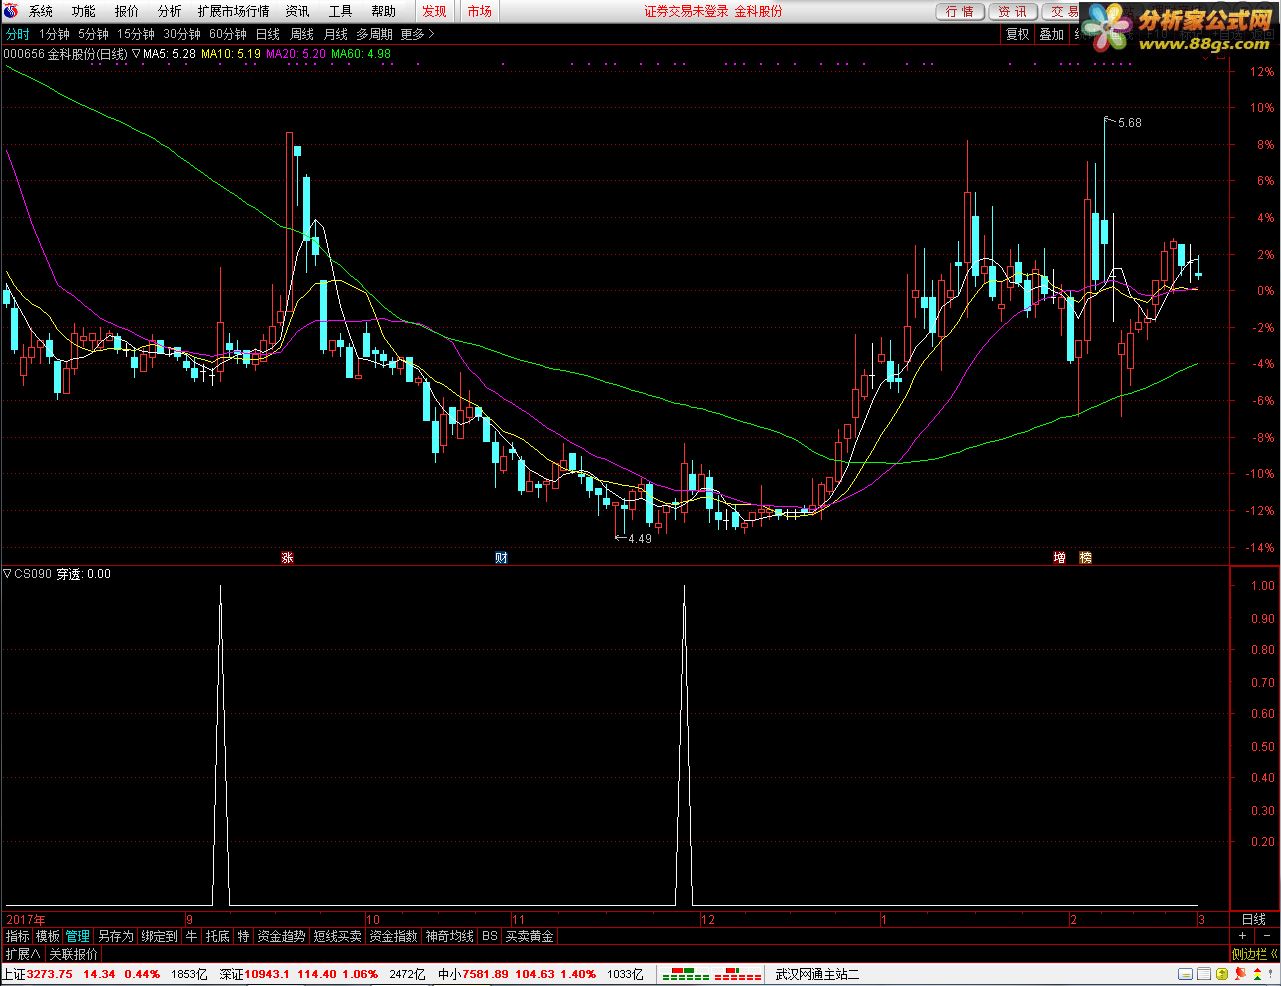Viewport: 1281px width, 986px height.
Task: Select the 模板 bottom tab
Action: [48, 937]
